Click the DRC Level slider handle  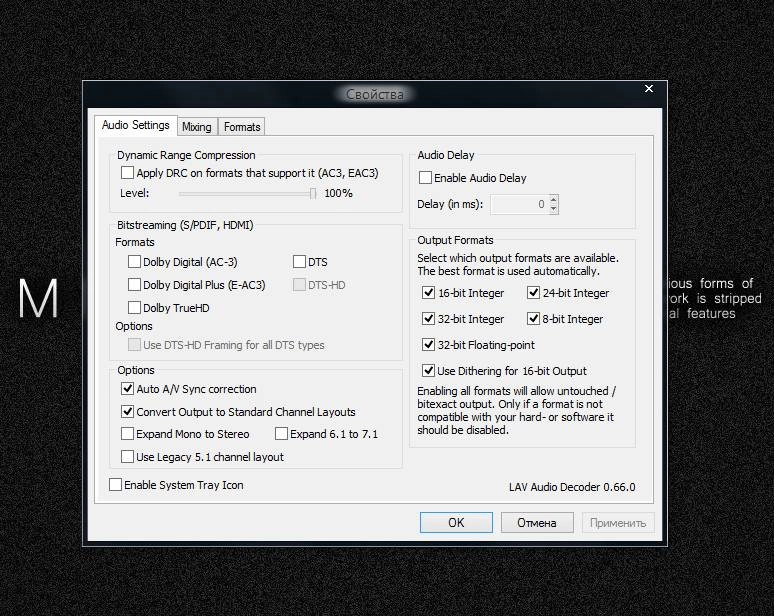click(312, 193)
